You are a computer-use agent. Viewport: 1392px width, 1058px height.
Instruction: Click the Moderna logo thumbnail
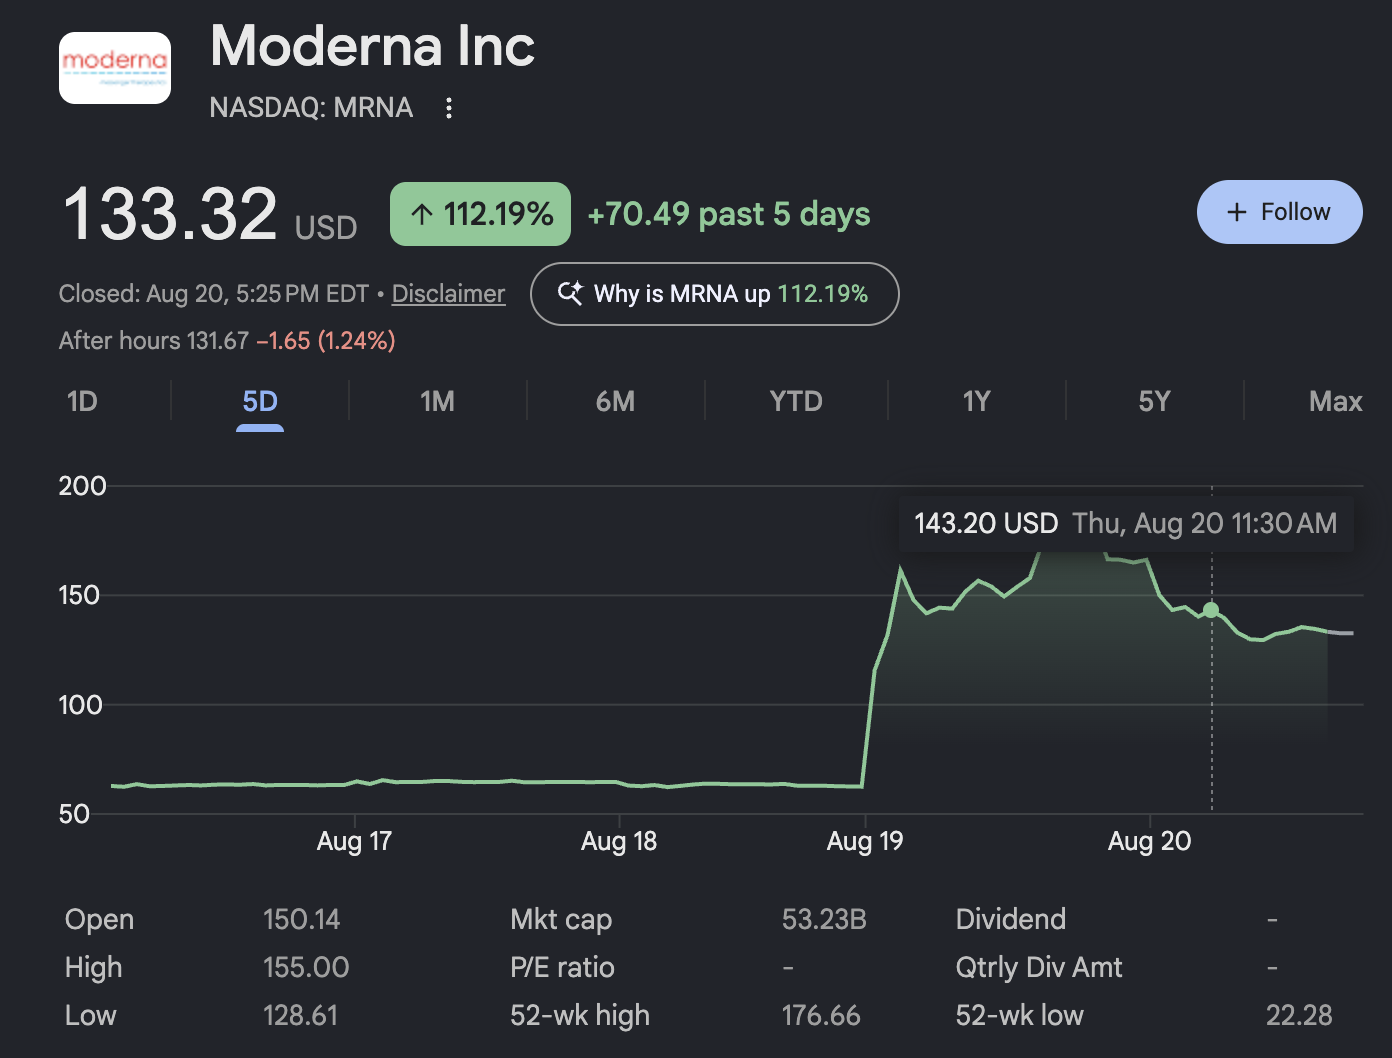pos(115,68)
